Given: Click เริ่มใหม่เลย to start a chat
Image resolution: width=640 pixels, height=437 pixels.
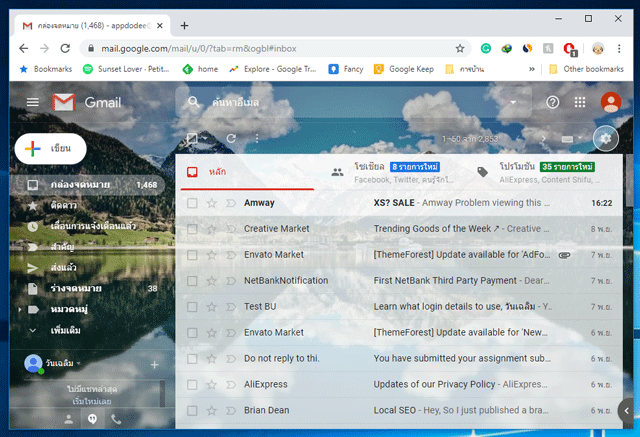Looking at the screenshot, I should pos(92,402).
